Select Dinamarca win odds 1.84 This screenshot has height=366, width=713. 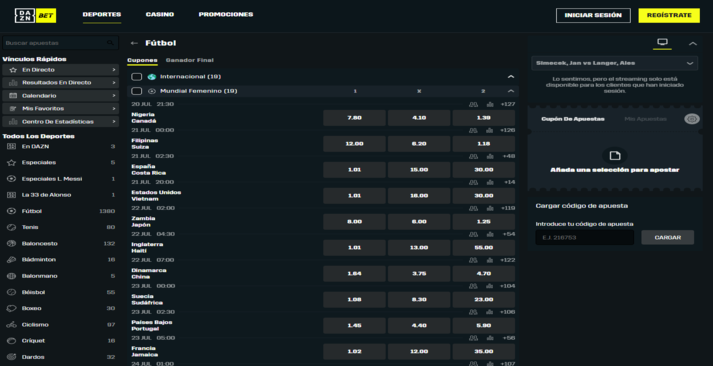tap(354, 274)
